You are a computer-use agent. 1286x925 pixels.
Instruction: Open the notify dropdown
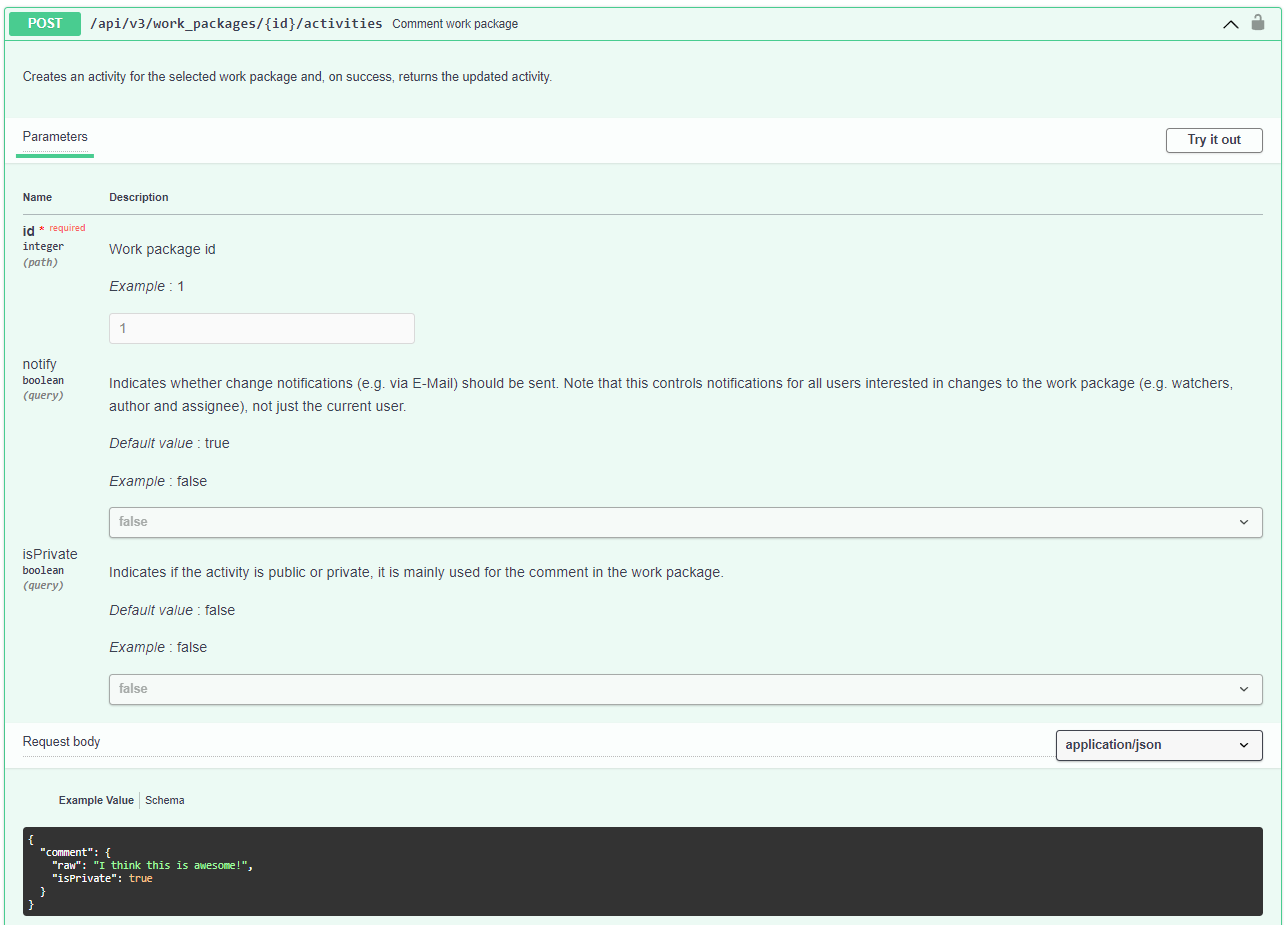686,522
